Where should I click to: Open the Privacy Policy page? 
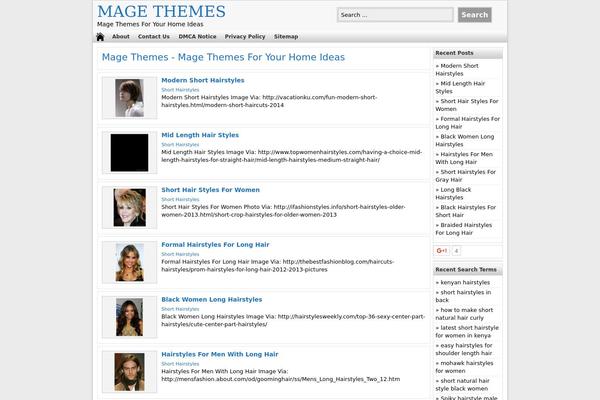click(245, 37)
